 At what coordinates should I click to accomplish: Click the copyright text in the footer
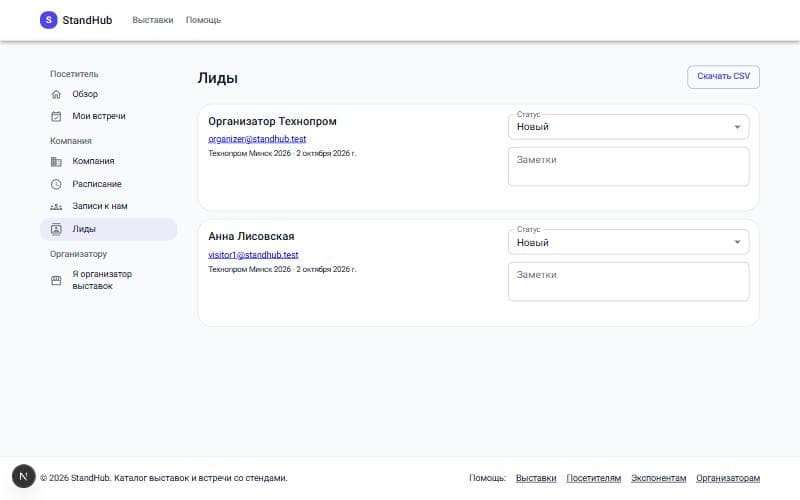click(164, 478)
